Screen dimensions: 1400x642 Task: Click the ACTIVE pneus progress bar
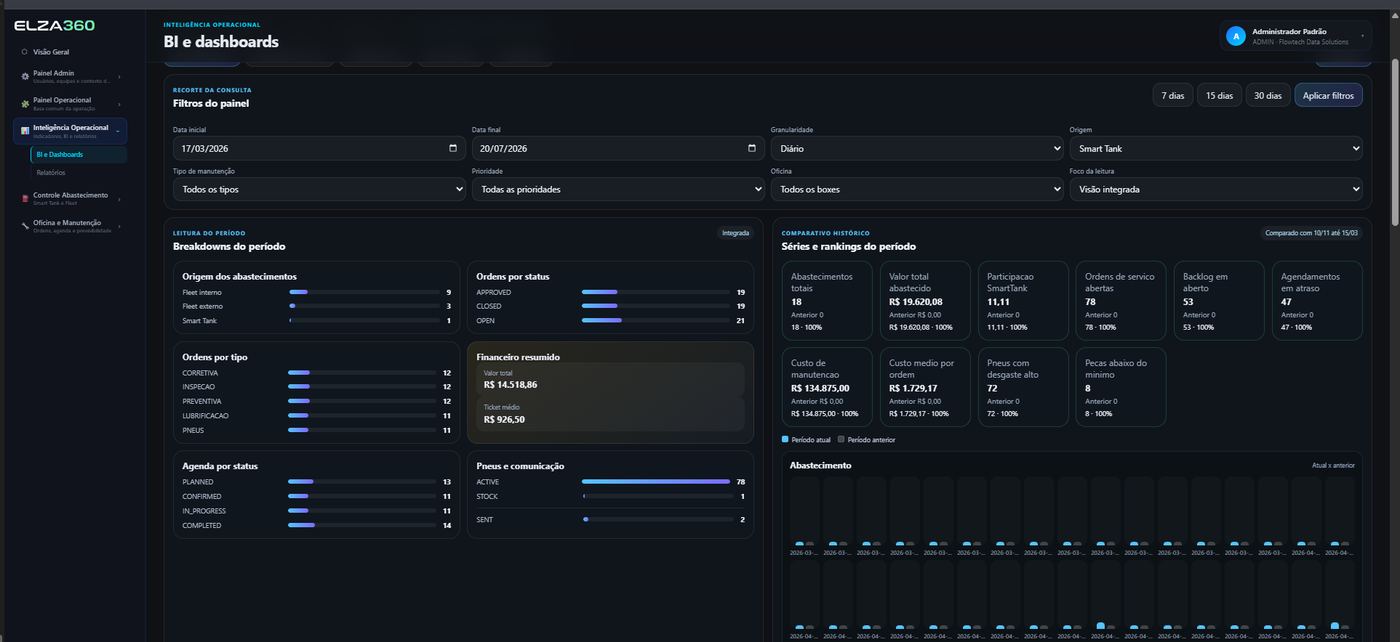656,482
